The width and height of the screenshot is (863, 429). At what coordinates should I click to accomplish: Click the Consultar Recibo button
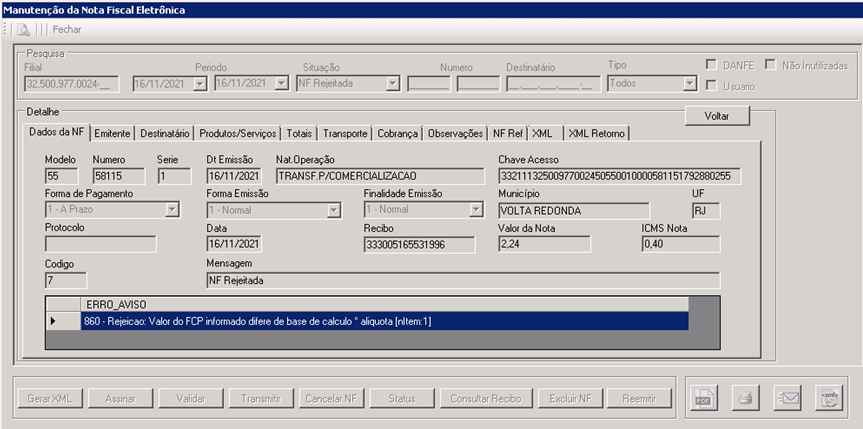[485, 398]
